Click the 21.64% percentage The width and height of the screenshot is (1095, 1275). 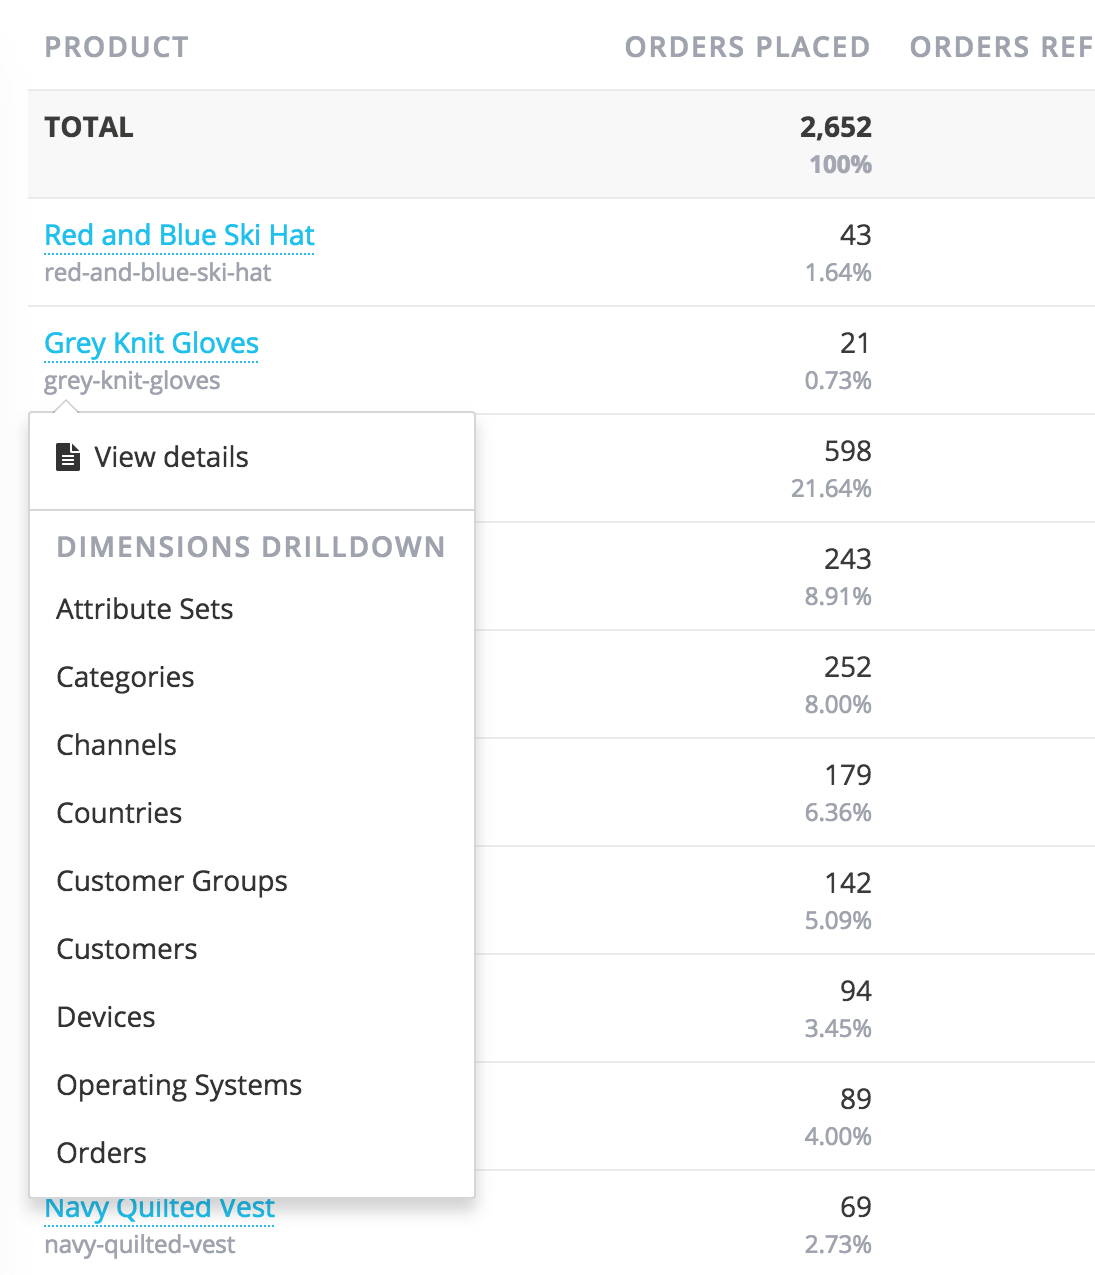[x=831, y=488]
